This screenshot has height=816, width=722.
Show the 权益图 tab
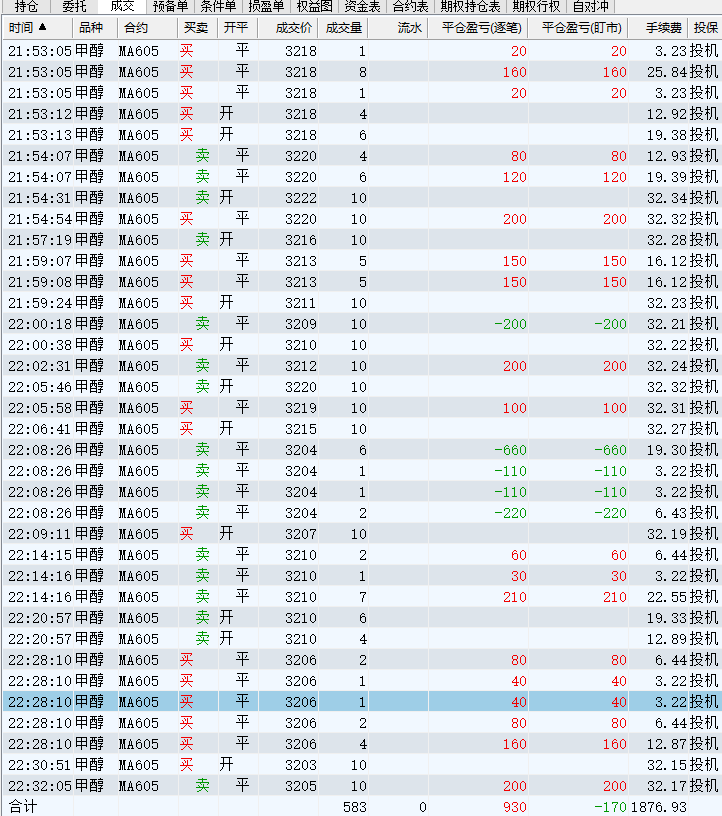pos(314,6)
